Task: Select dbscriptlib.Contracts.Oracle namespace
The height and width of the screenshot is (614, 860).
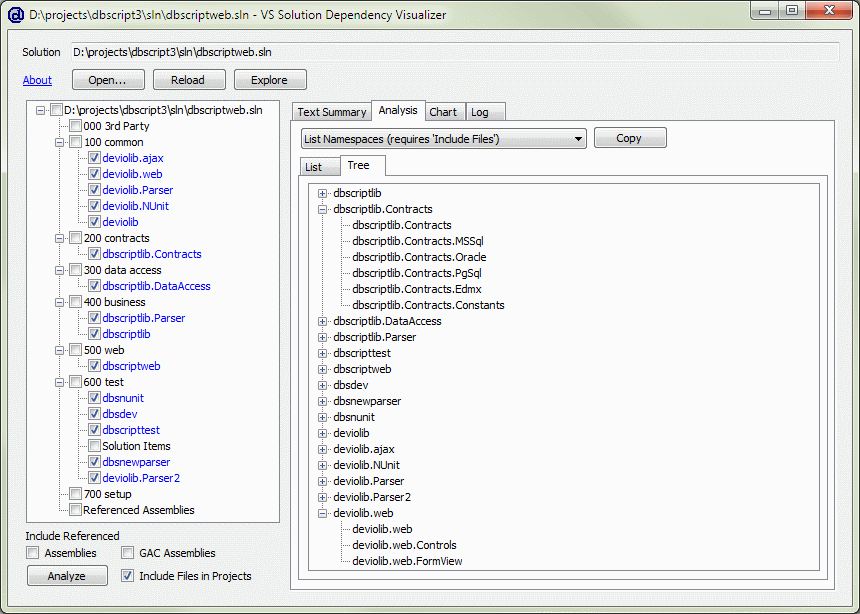Action: tap(419, 257)
